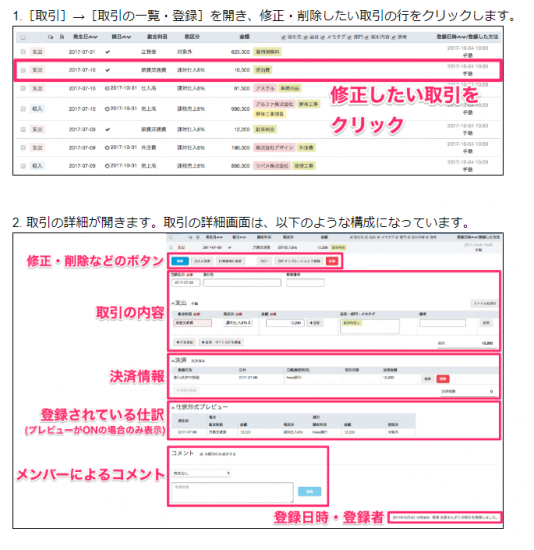Click the comment icon in the list header
Image resolution: width=534 pixels, height=550 pixels.
(51, 37)
